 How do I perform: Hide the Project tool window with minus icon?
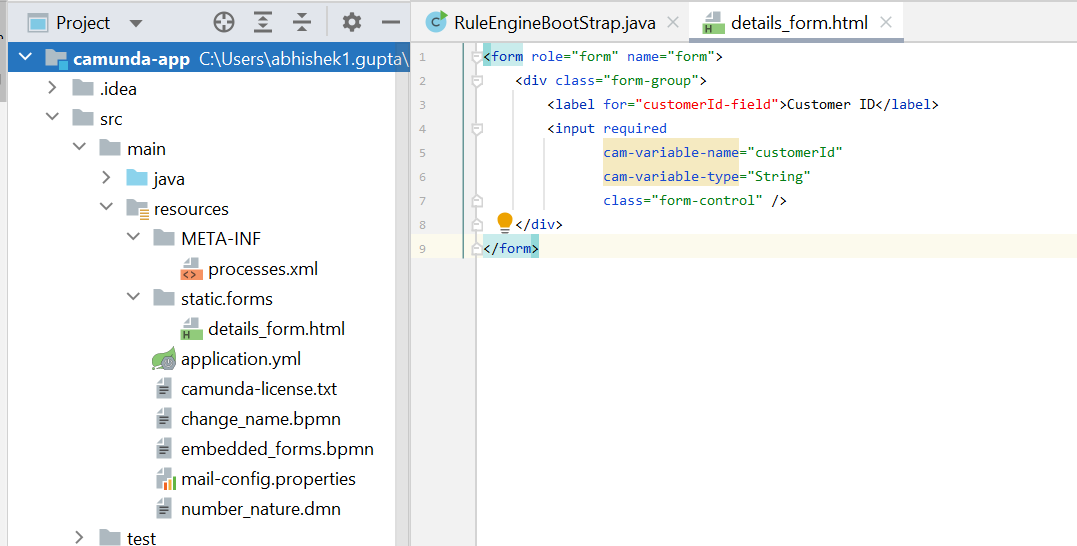click(x=391, y=23)
